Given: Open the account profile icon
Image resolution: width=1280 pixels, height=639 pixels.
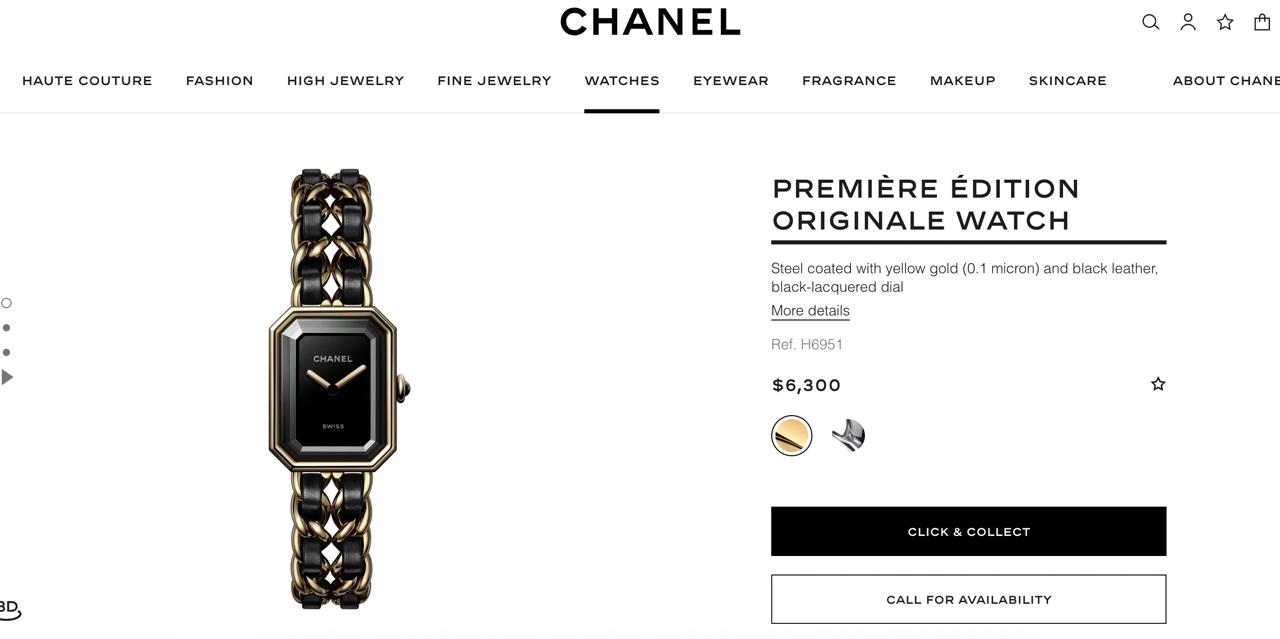Looking at the screenshot, I should click(1188, 22).
